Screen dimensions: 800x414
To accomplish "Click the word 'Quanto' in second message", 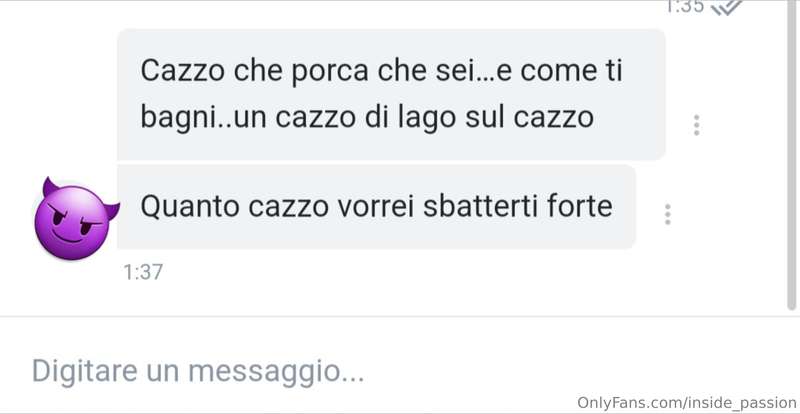I will tap(190, 207).
